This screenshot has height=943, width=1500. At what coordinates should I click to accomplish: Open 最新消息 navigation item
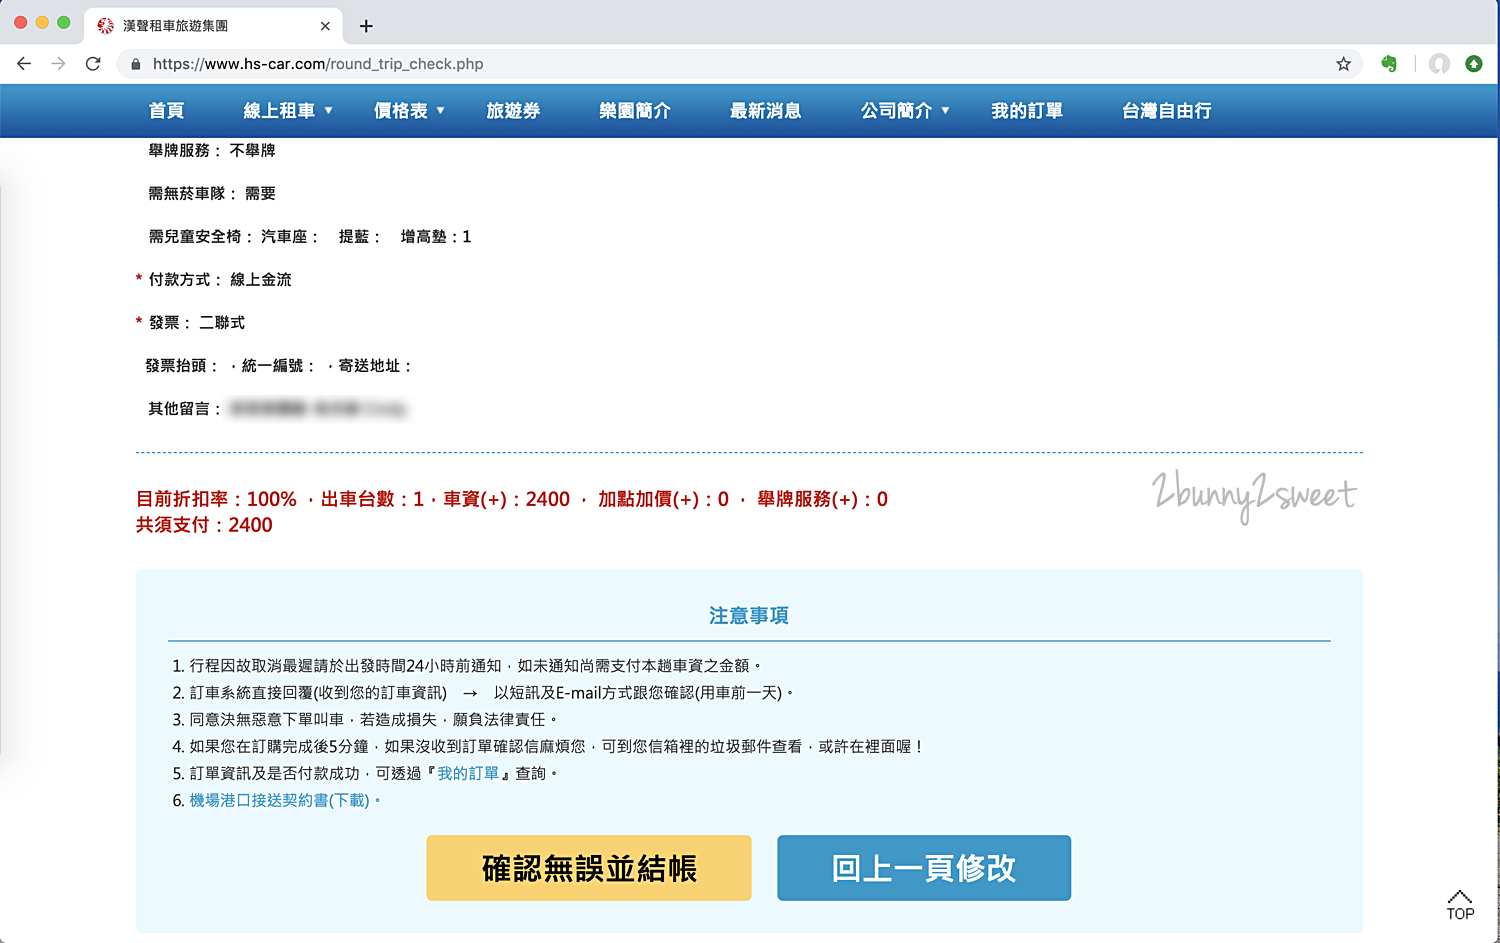766,111
